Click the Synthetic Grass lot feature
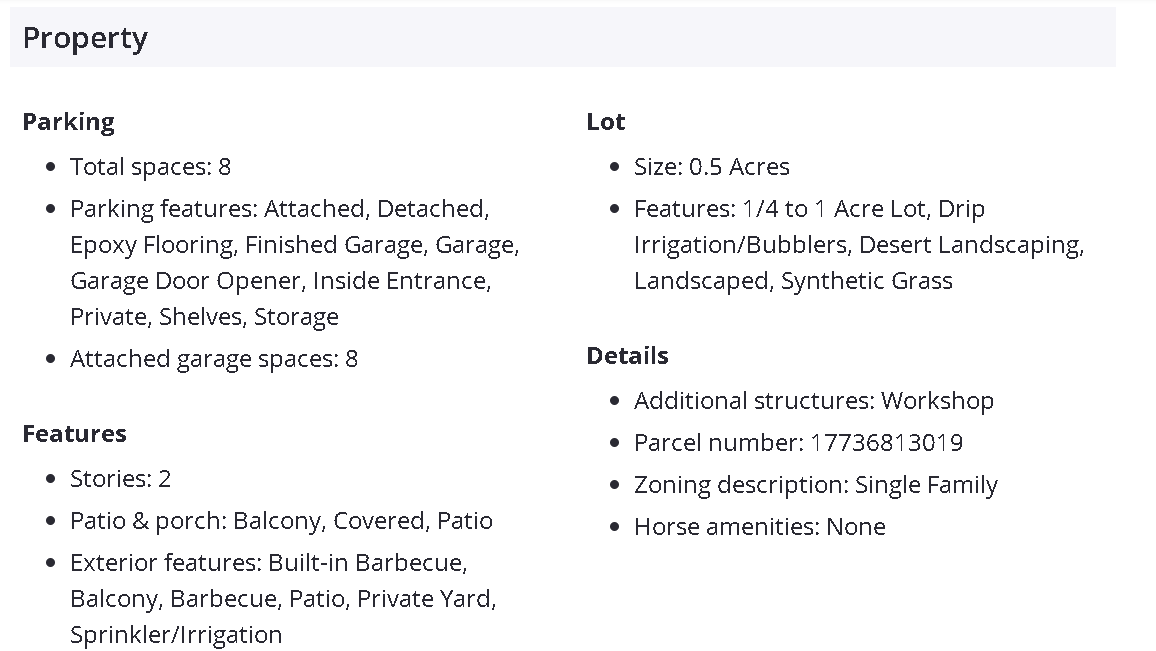Image resolution: width=1156 pixels, height=651 pixels. [866, 281]
